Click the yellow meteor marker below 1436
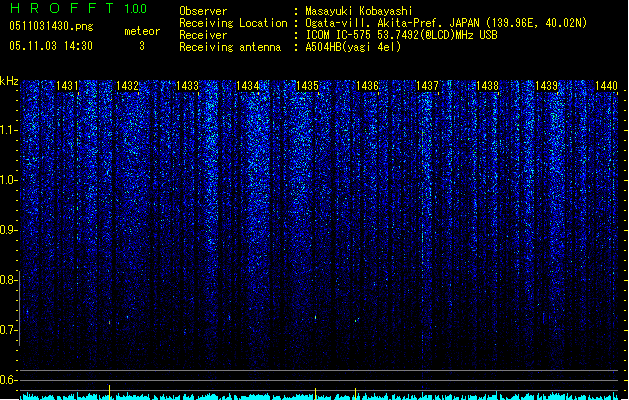Viewport: 629px width, 400px height. click(x=355, y=394)
